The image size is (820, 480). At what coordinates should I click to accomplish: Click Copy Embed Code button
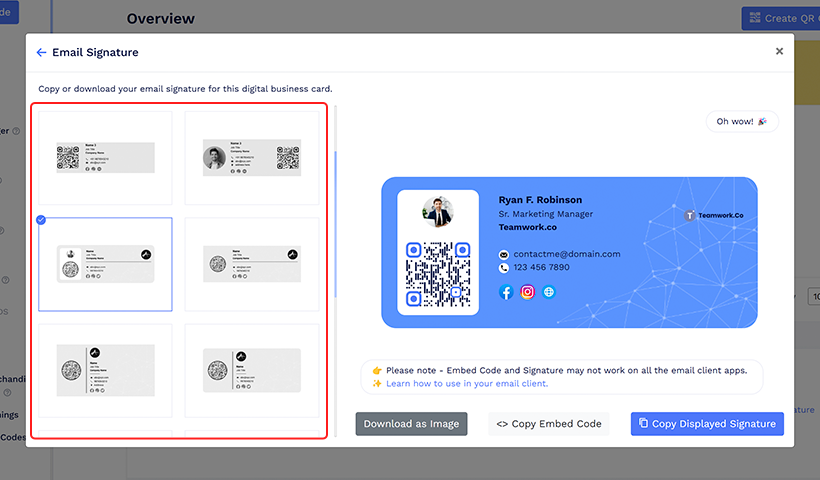tap(549, 424)
